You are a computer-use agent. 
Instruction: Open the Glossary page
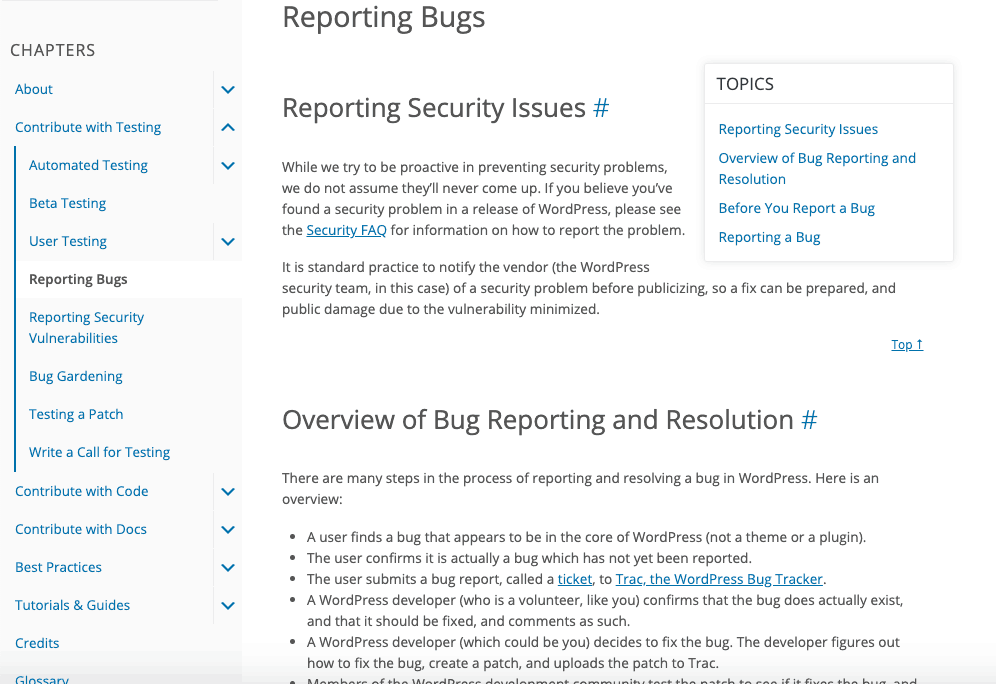click(42, 679)
